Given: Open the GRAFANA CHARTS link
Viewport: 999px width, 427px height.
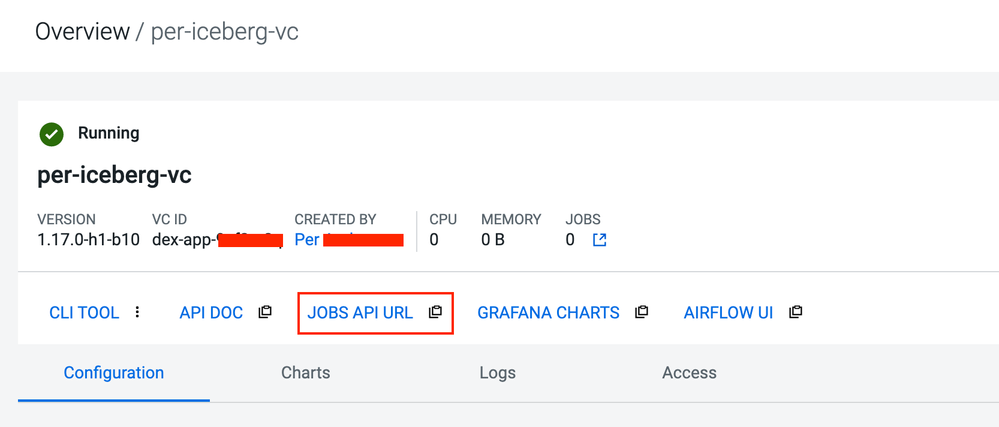Looking at the screenshot, I should pyautogui.click(x=548, y=312).
